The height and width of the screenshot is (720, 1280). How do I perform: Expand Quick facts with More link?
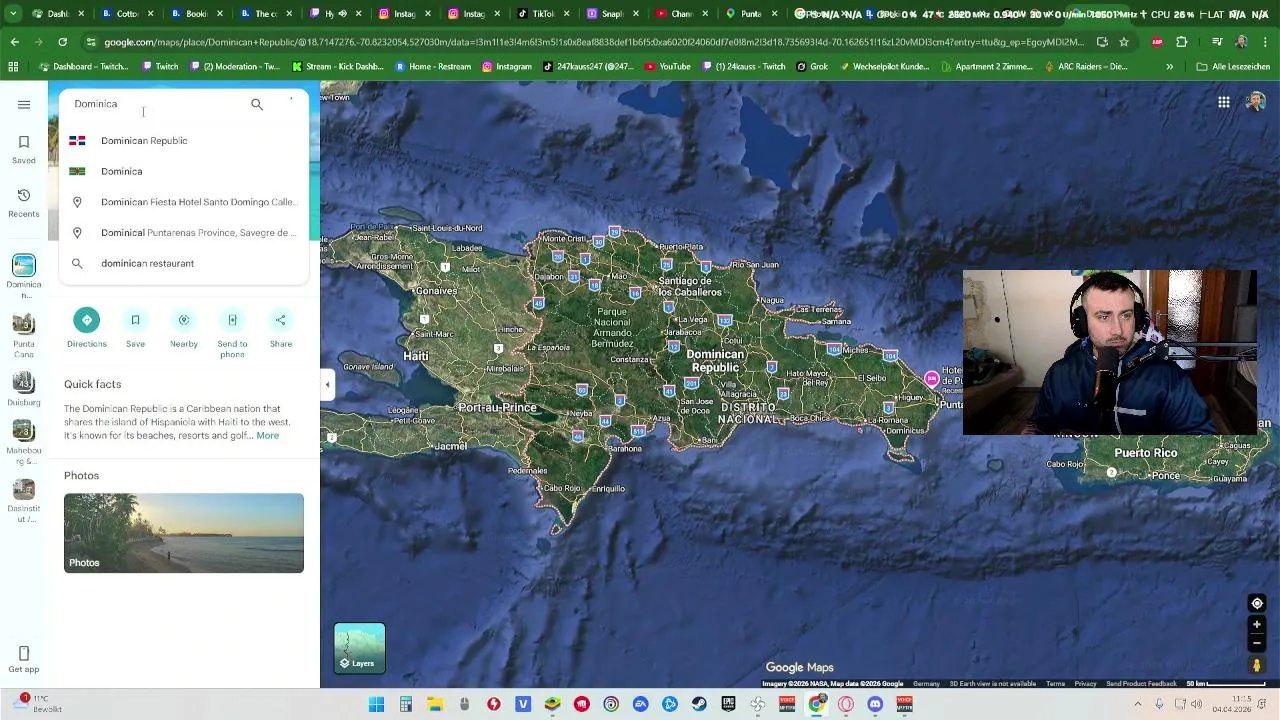267,436
